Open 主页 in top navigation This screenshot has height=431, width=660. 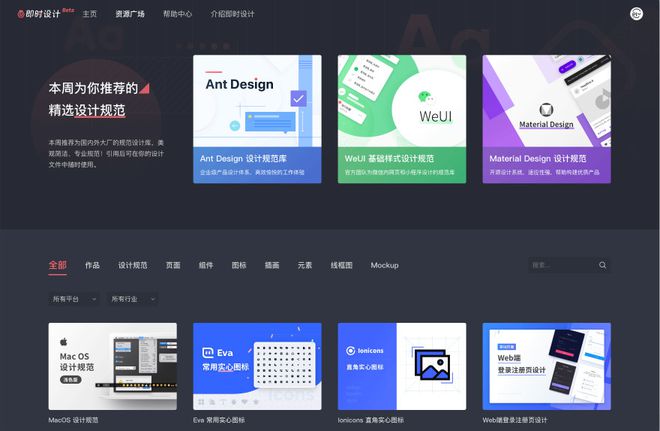(89, 14)
